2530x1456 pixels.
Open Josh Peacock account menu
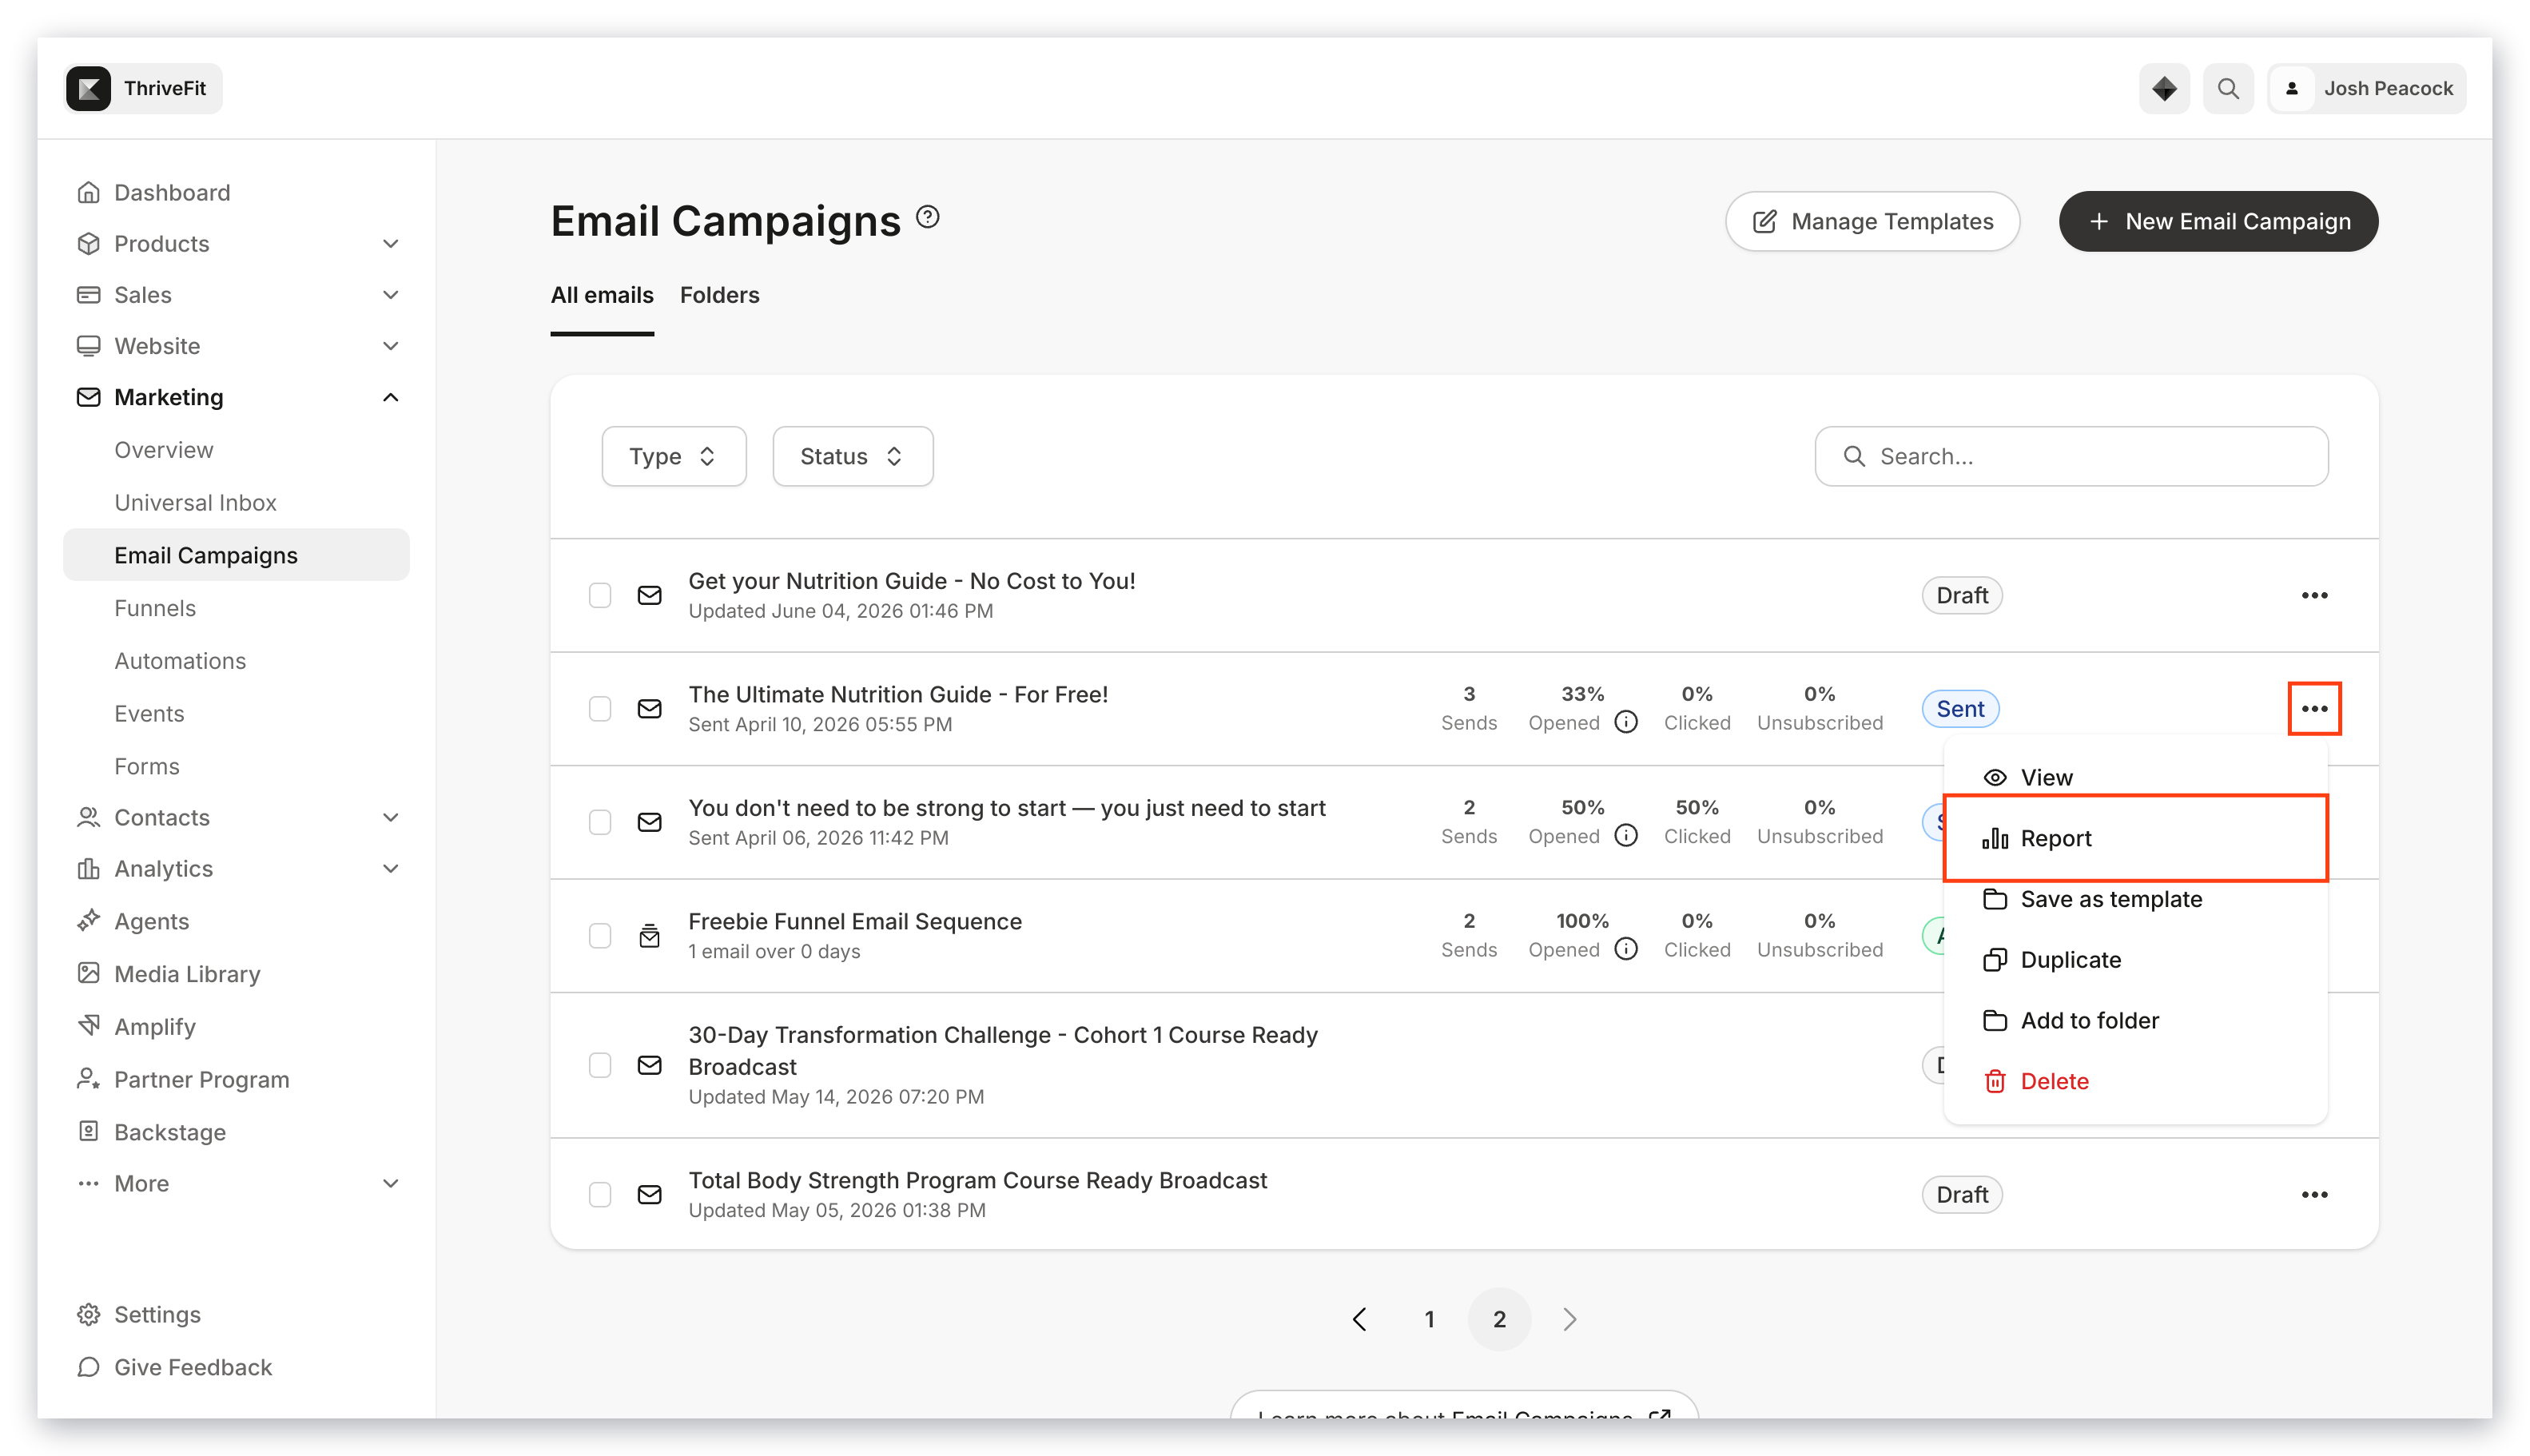pos(2367,88)
